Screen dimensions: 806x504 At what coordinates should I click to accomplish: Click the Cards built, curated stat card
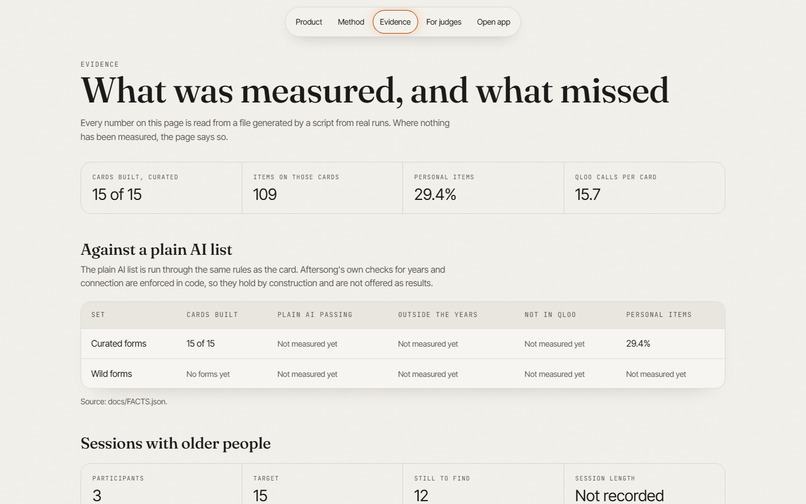[x=161, y=188]
